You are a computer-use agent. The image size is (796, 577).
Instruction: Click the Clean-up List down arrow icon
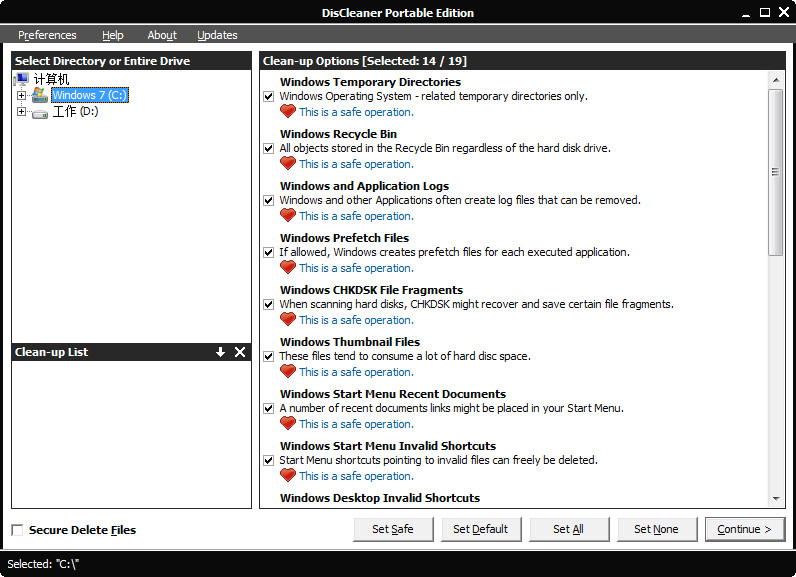pos(220,352)
